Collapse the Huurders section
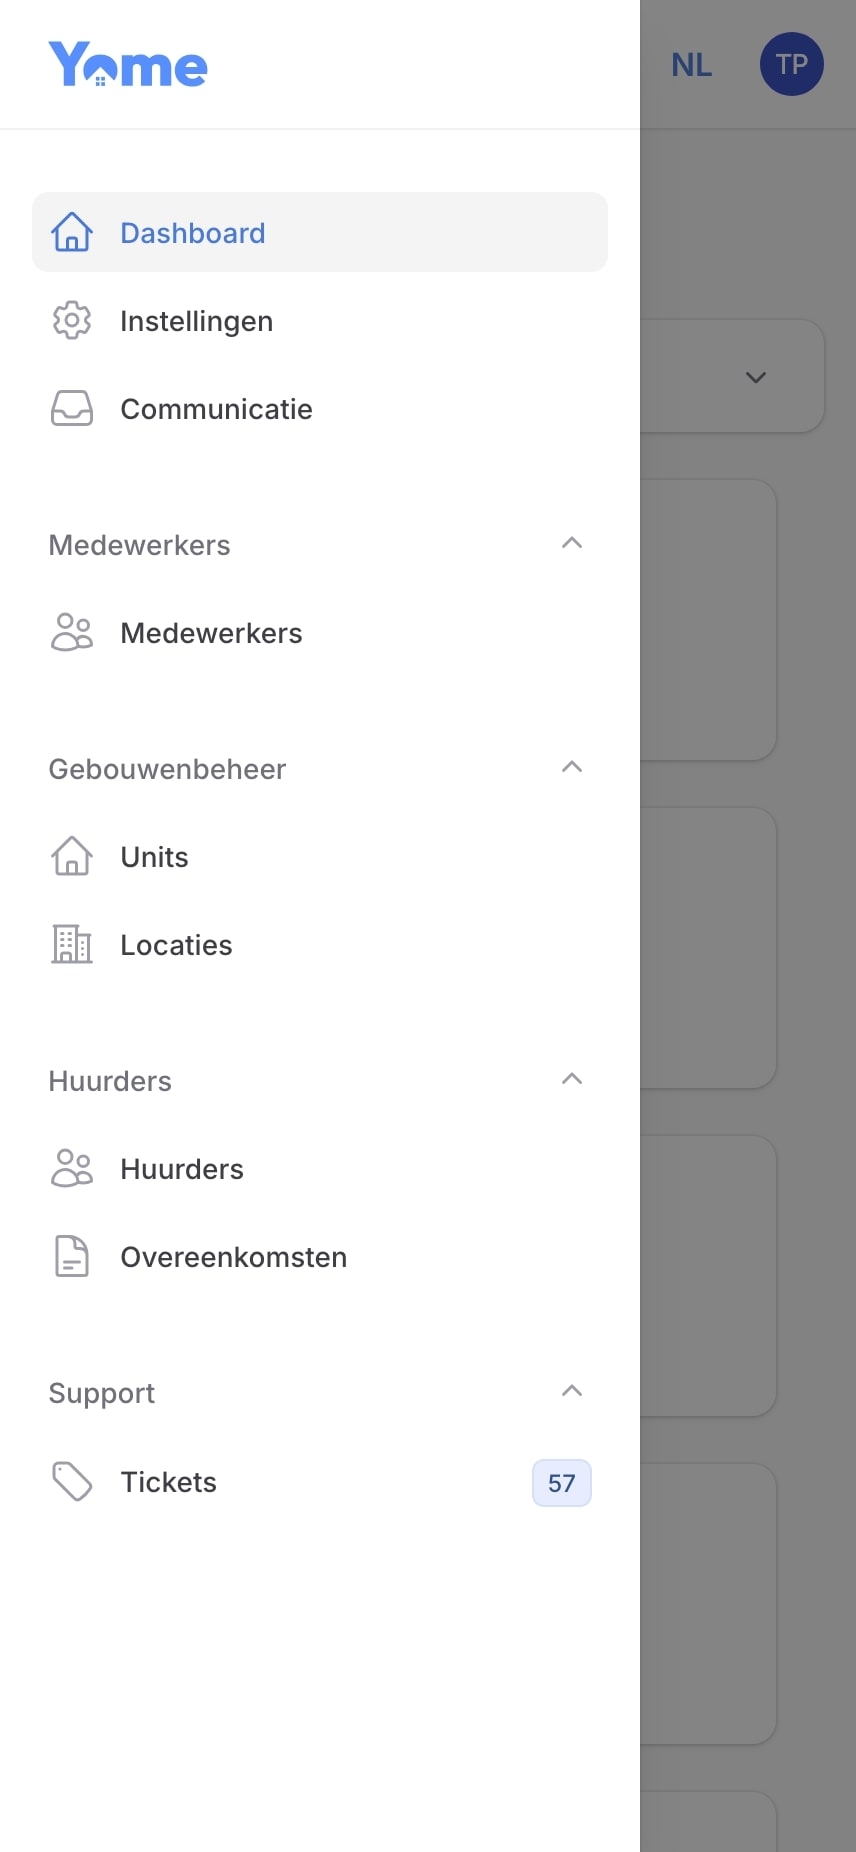Screen dimensions: 856x1852 (x=571, y=1078)
